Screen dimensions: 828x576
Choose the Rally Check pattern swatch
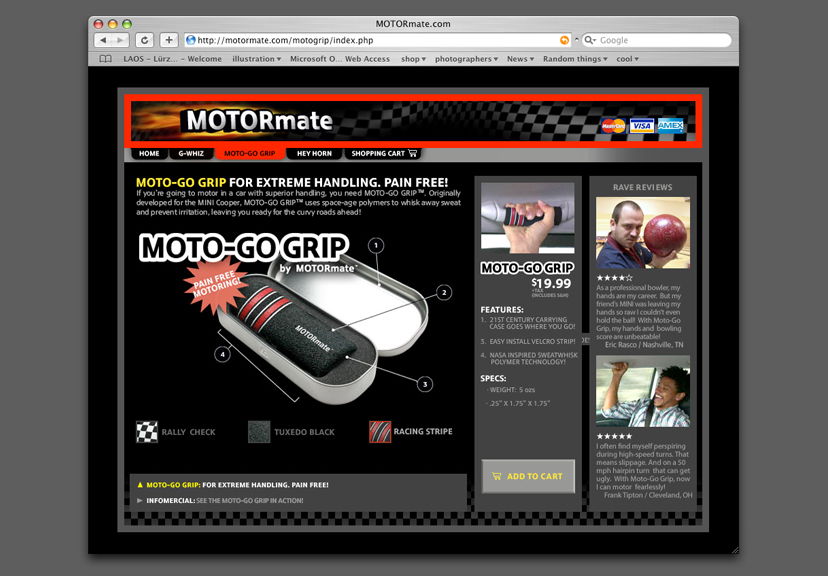tap(147, 432)
